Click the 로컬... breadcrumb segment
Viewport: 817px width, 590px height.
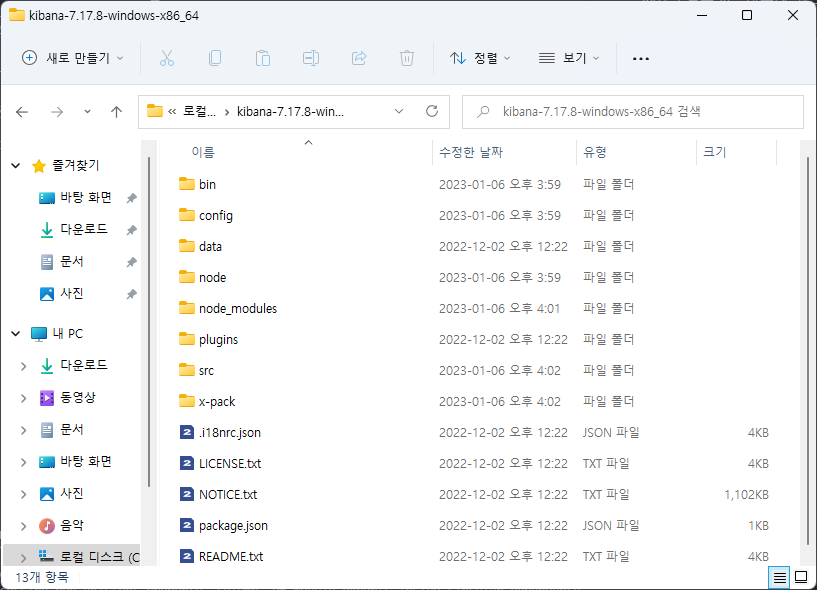[x=199, y=111]
